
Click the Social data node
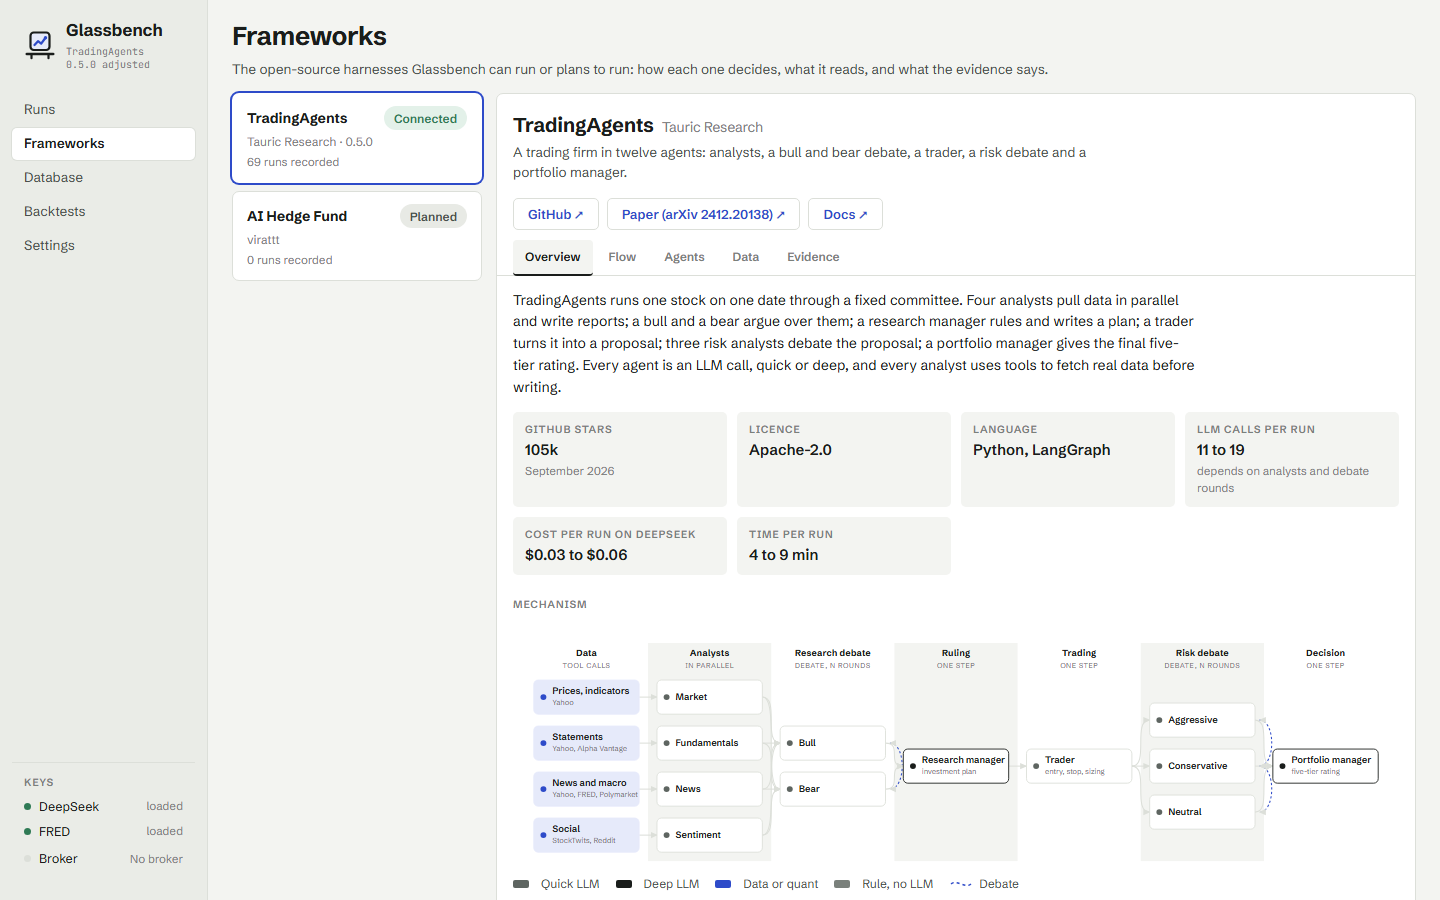tap(586, 835)
